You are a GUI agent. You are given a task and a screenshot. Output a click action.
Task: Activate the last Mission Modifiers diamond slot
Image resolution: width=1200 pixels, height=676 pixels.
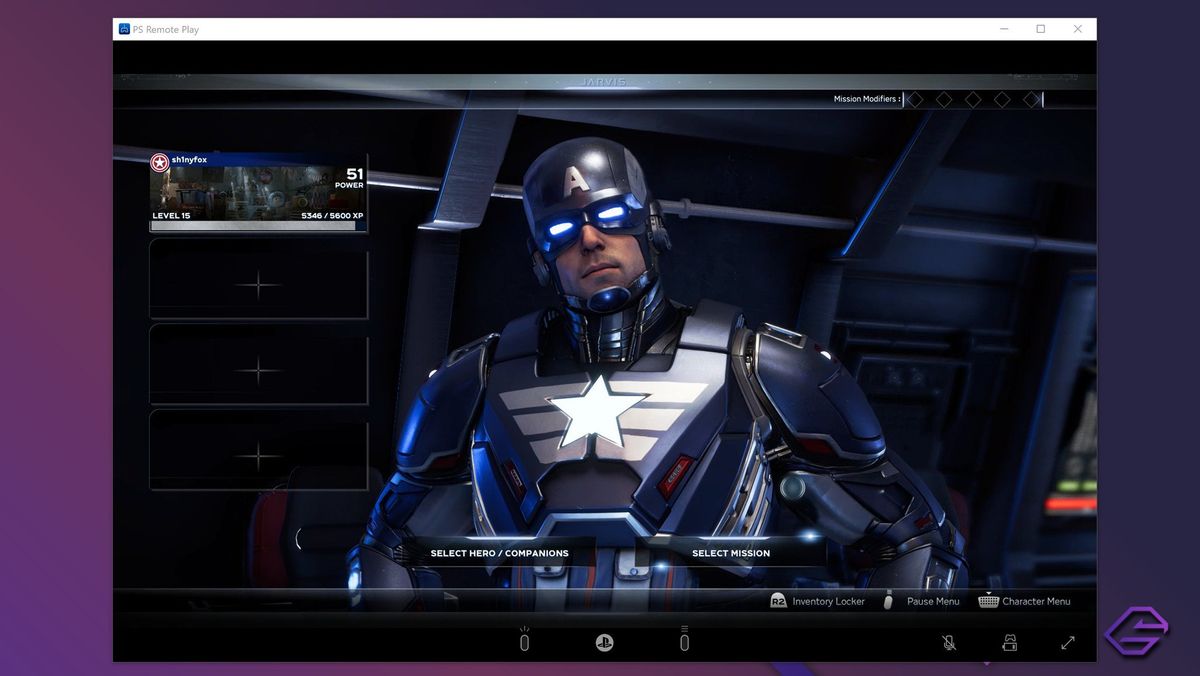pos(1033,99)
